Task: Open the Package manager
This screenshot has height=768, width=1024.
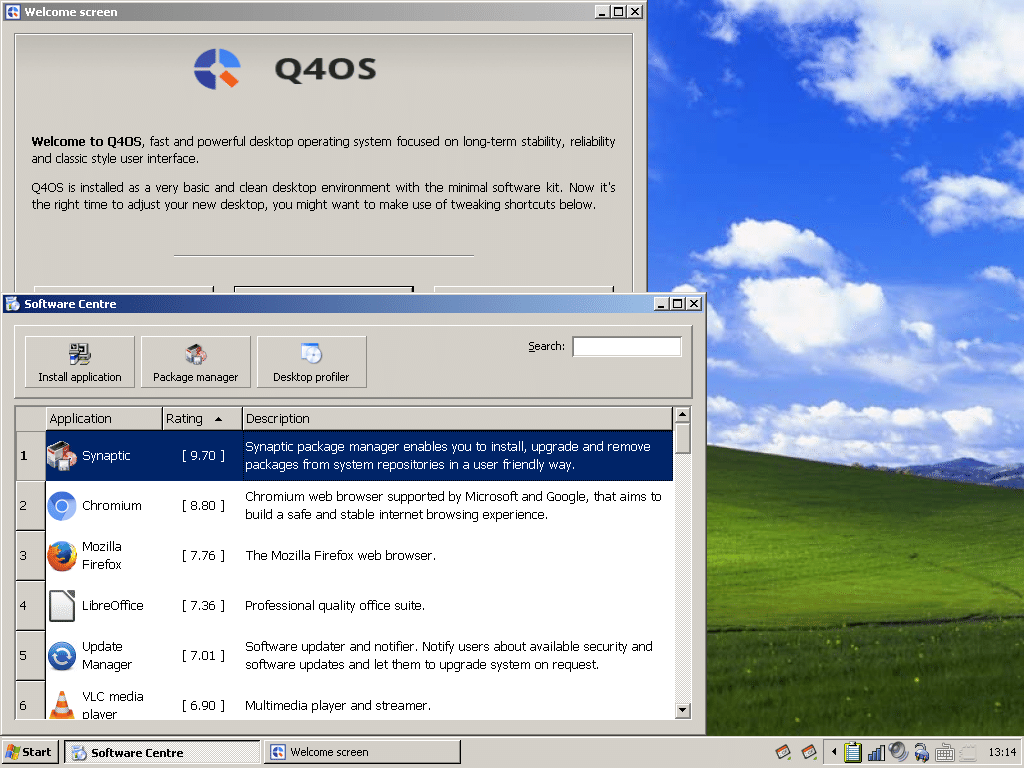Action: click(x=195, y=362)
